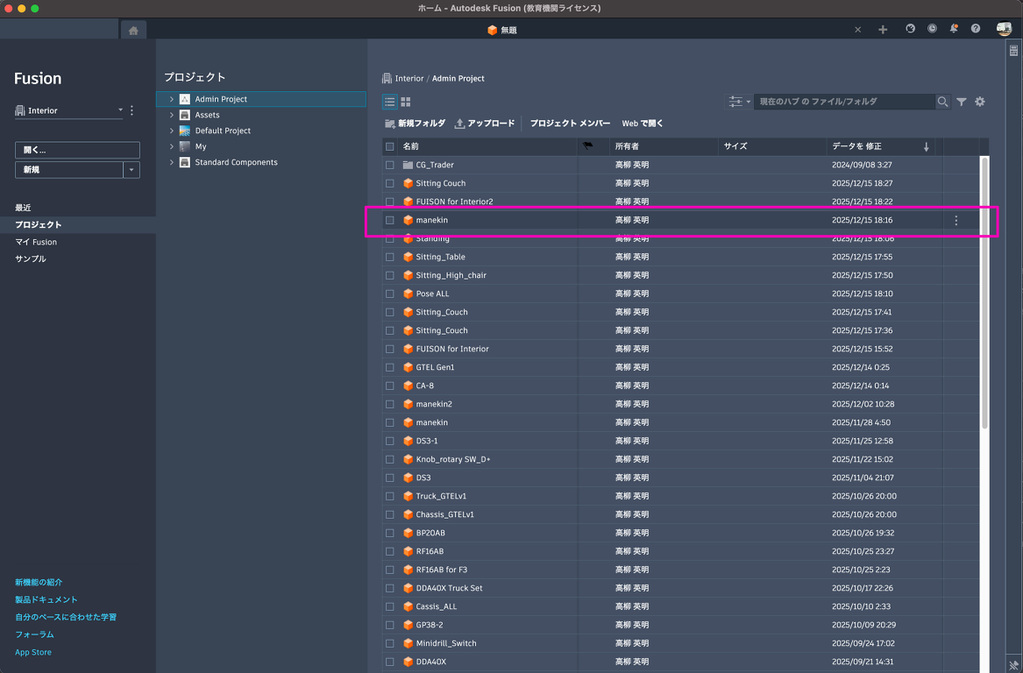Tick the checkbox for CG_Trader folder
The height and width of the screenshot is (673, 1023).
point(390,165)
